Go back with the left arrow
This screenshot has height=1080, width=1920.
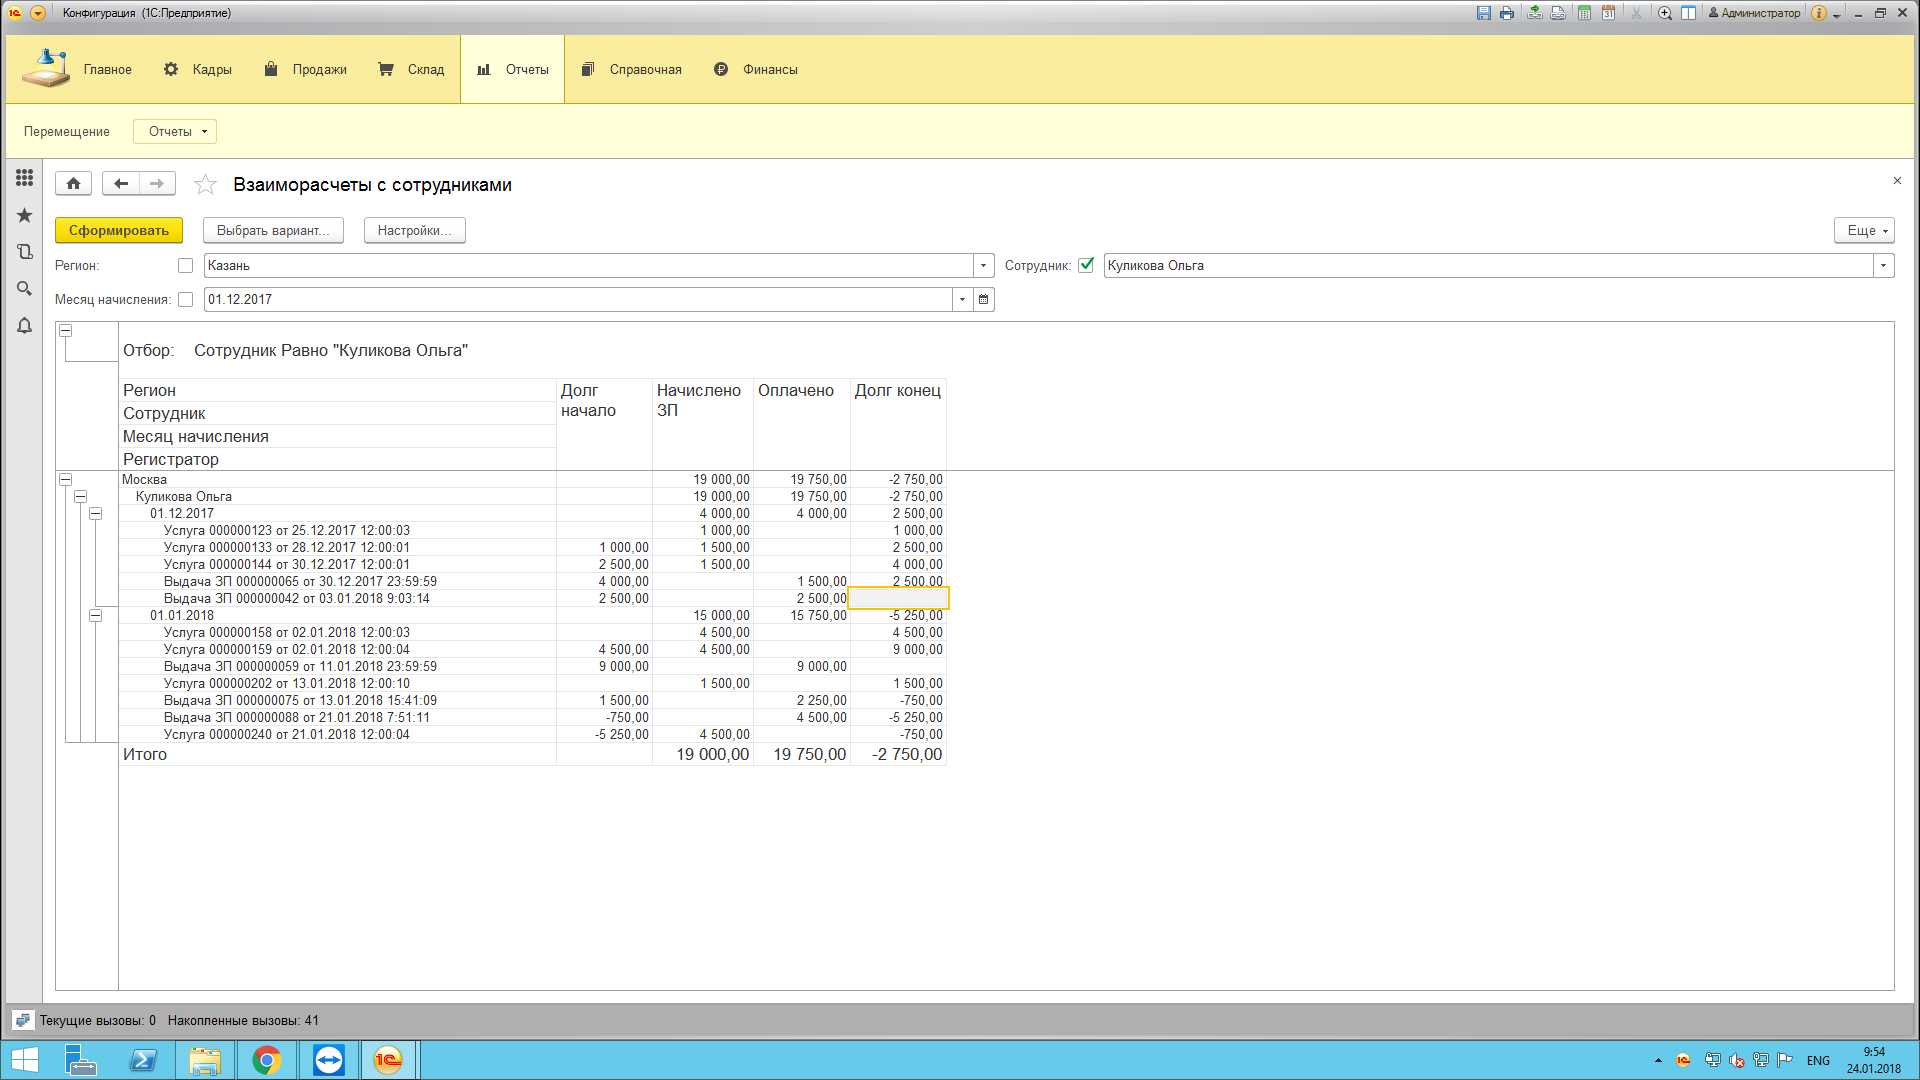[x=121, y=183]
